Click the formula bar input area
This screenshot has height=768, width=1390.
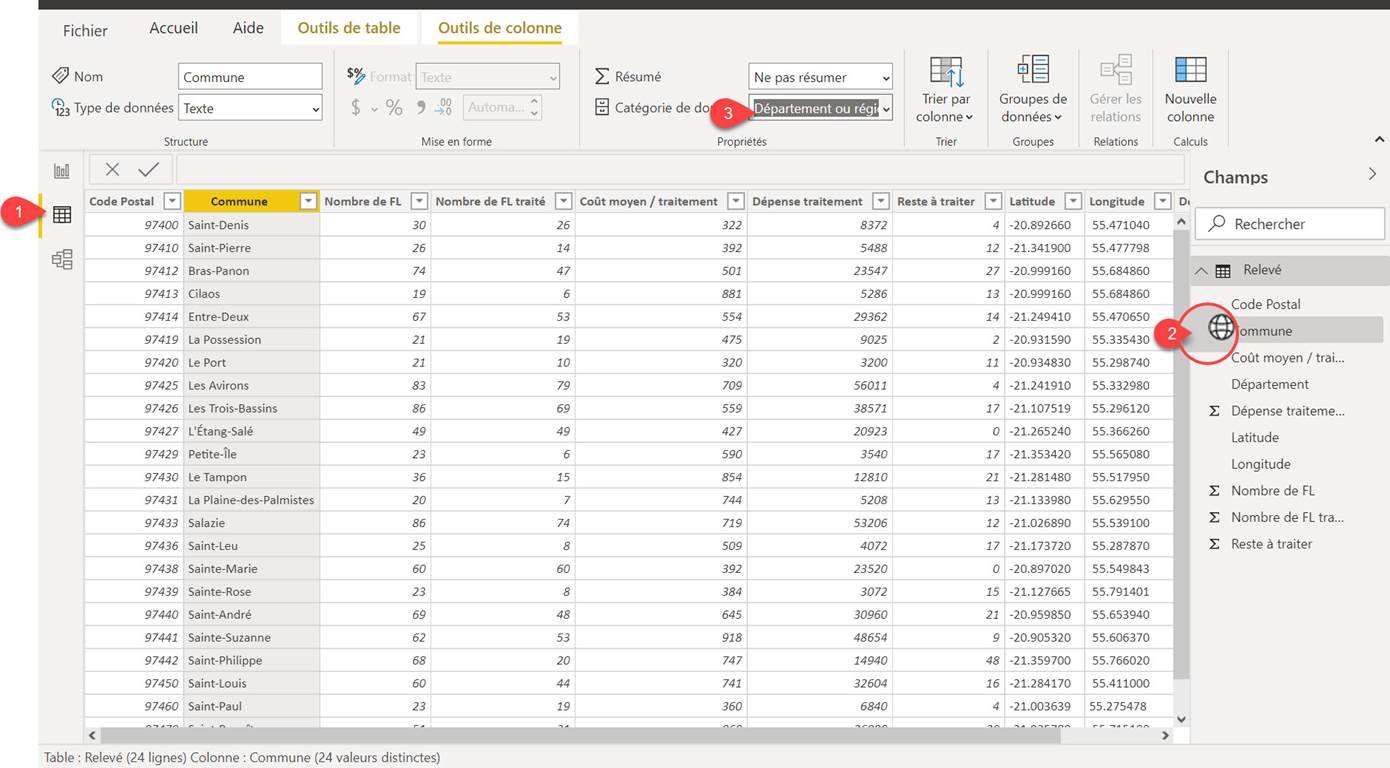pos(680,170)
